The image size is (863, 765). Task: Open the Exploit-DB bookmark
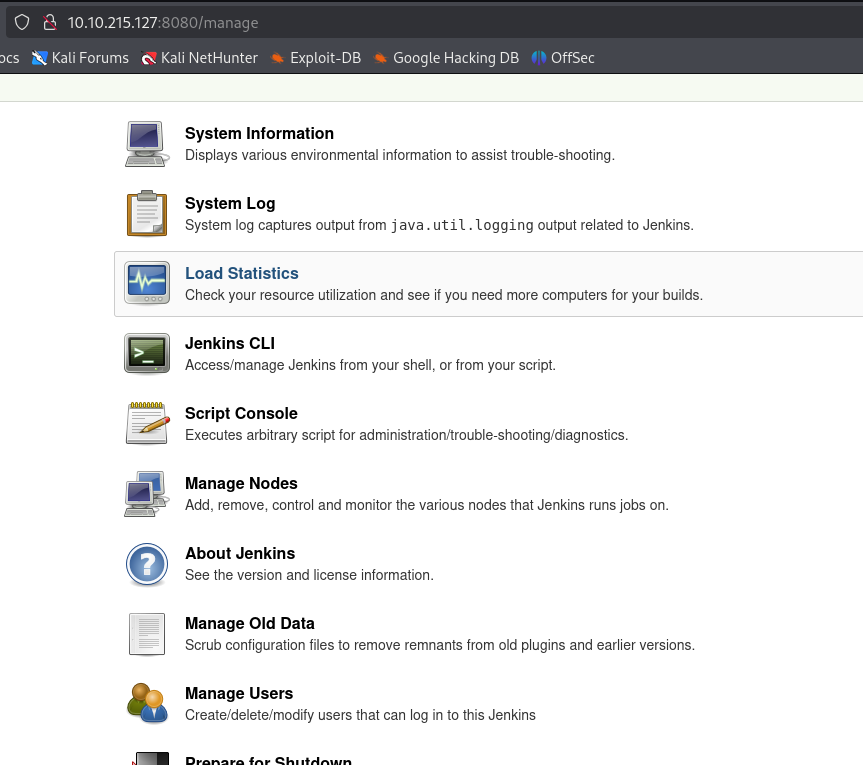315,58
